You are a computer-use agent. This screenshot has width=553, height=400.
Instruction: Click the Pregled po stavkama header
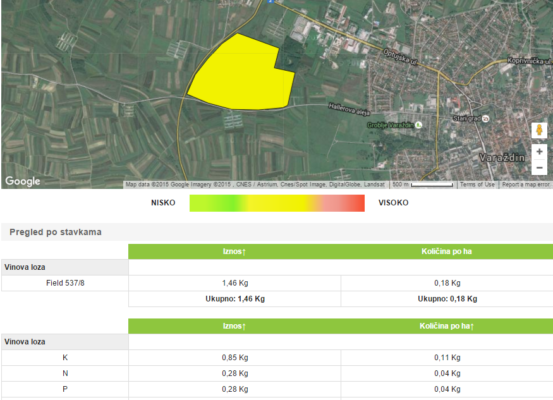[55, 232]
